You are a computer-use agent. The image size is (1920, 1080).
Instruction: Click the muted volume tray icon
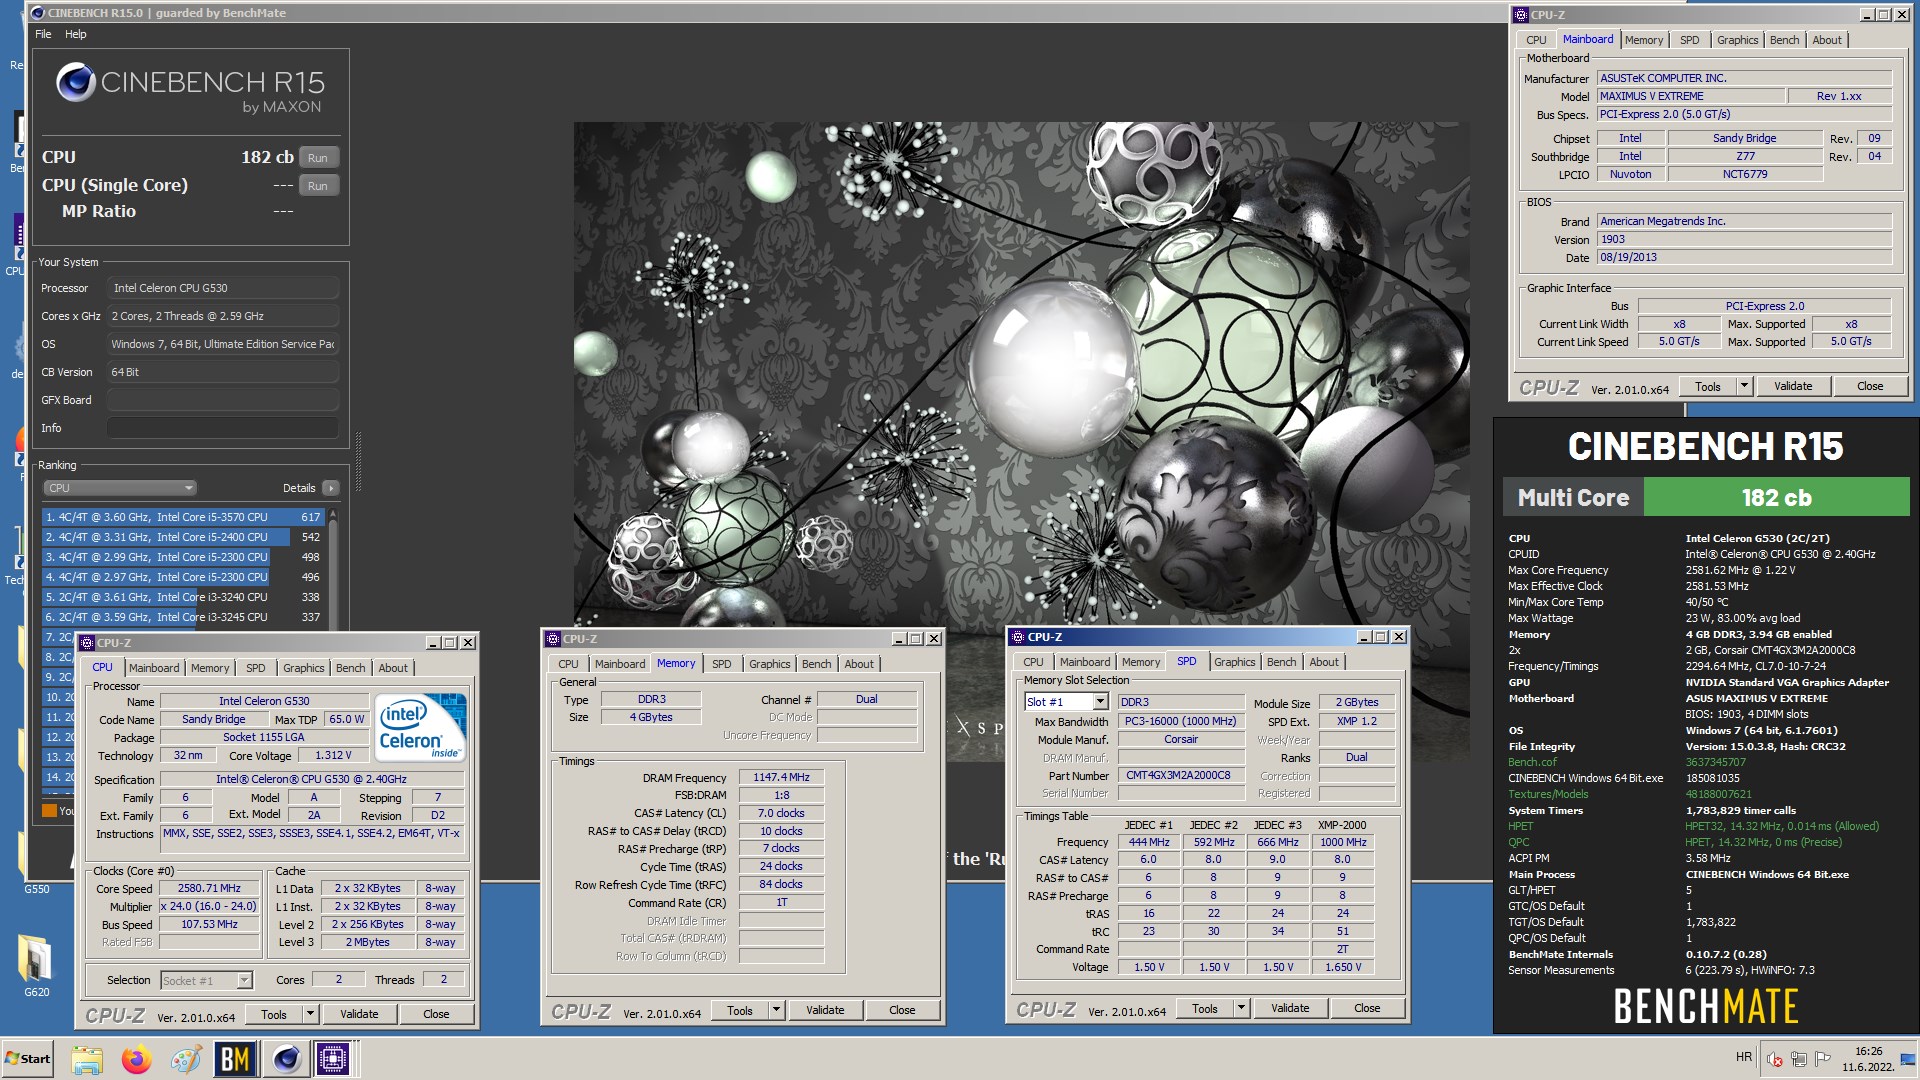(x=1775, y=1059)
